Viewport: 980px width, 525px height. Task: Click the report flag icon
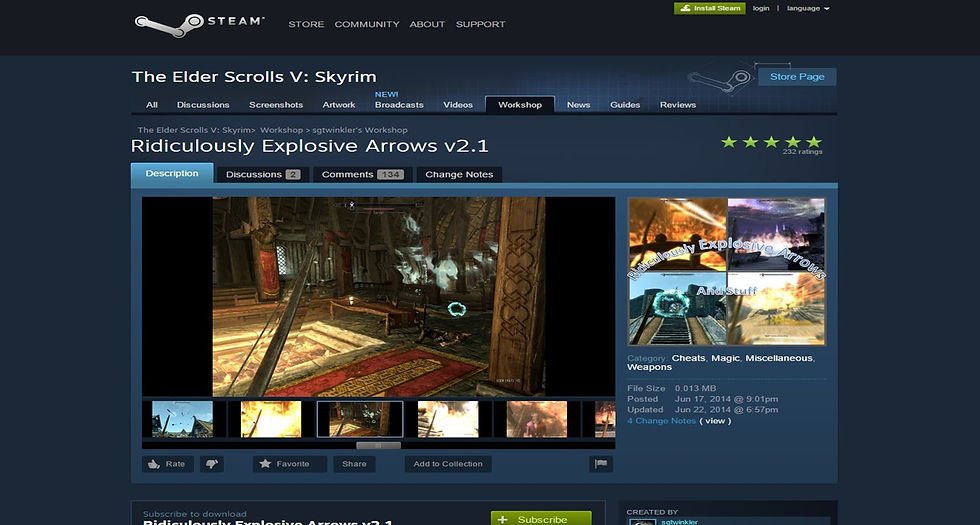601,464
